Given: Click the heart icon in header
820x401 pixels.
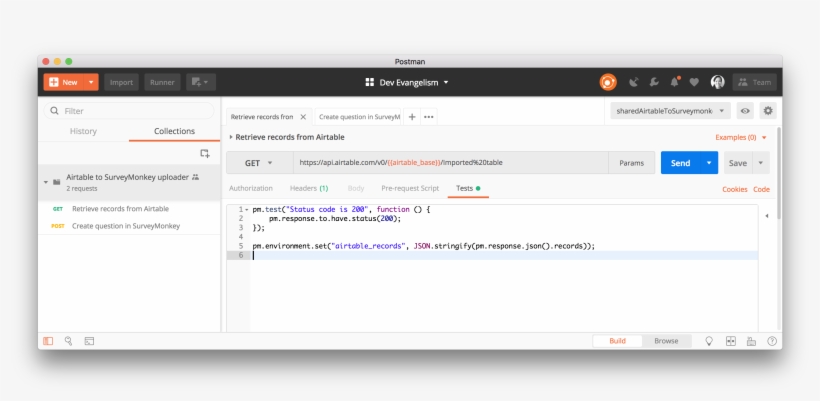Looking at the screenshot, I should click(694, 82).
